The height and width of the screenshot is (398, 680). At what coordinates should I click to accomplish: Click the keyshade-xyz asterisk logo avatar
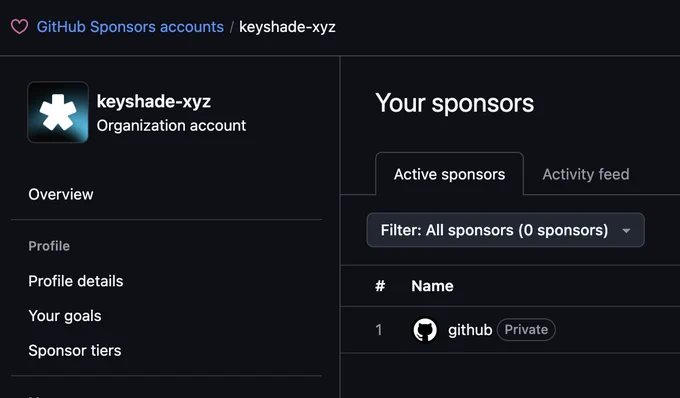(x=58, y=112)
